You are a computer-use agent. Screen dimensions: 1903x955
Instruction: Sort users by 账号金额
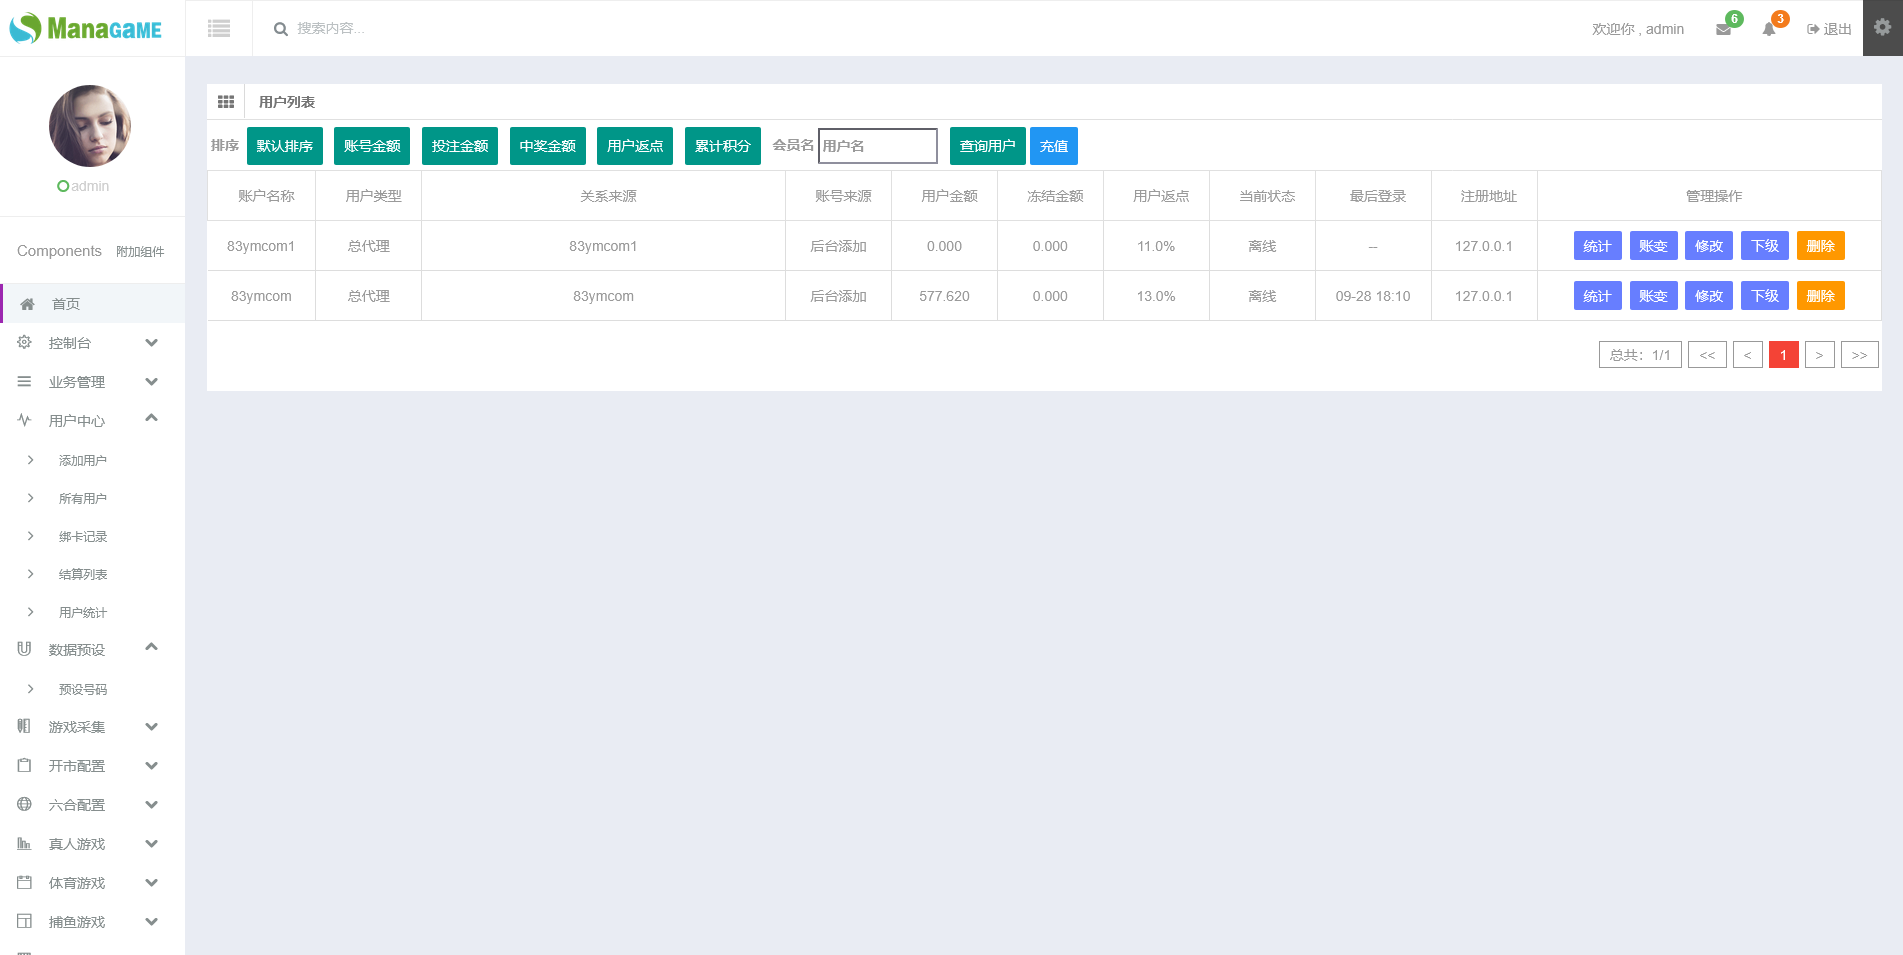click(x=372, y=146)
